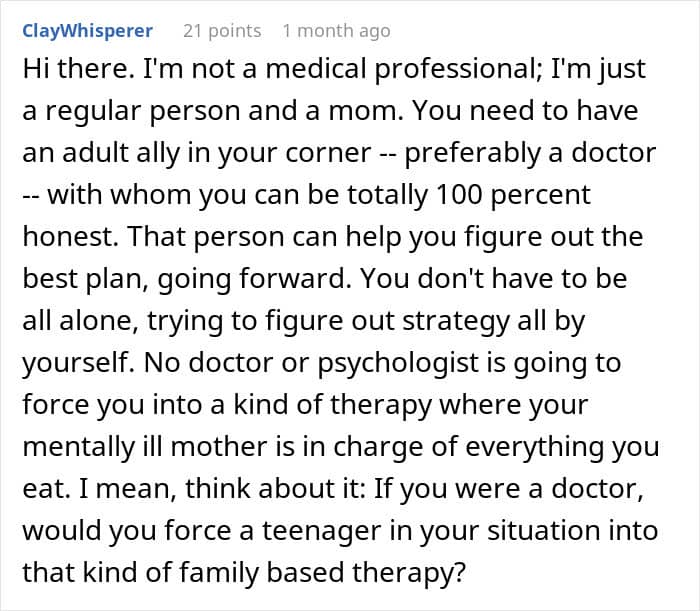Click the "1 month ago" timestamp
Image resolution: width=700 pixels, height=611 pixels.
click(x=336, y=31)
